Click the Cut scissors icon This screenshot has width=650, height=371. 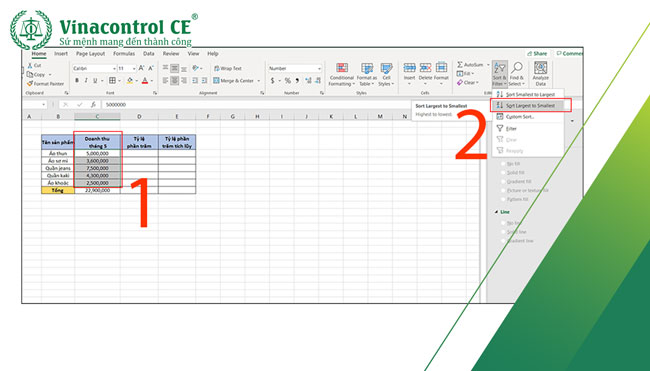[x=30, y=65]
